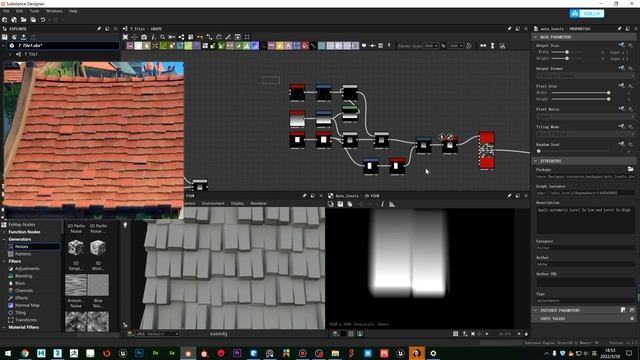Click the red arrow node icon in node toolbar
Image resolution: width=640 pixels, height=360 pixels.
click(305, 46)
